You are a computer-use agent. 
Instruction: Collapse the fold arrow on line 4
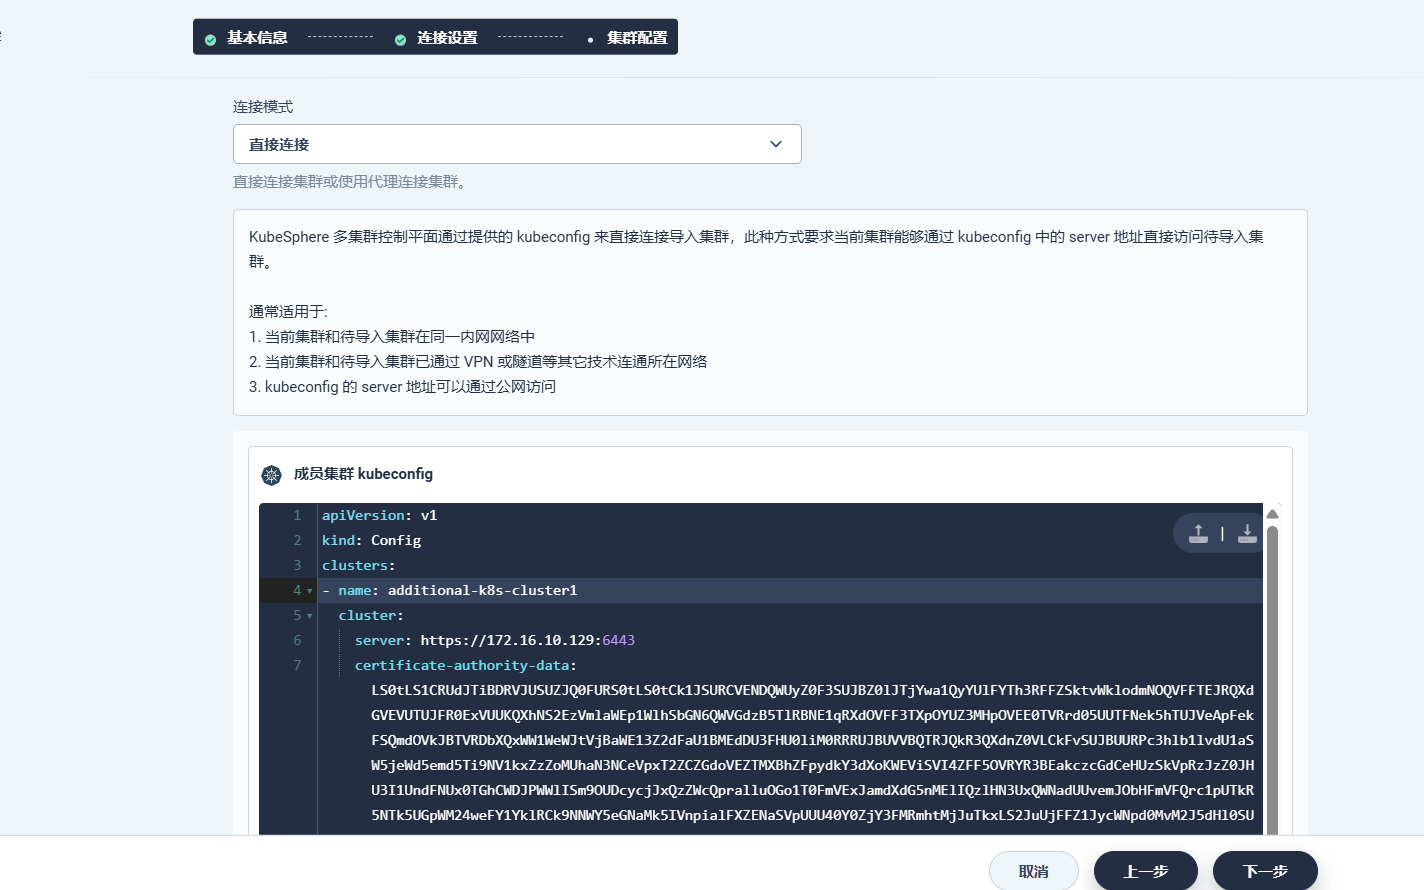(309, 591)
